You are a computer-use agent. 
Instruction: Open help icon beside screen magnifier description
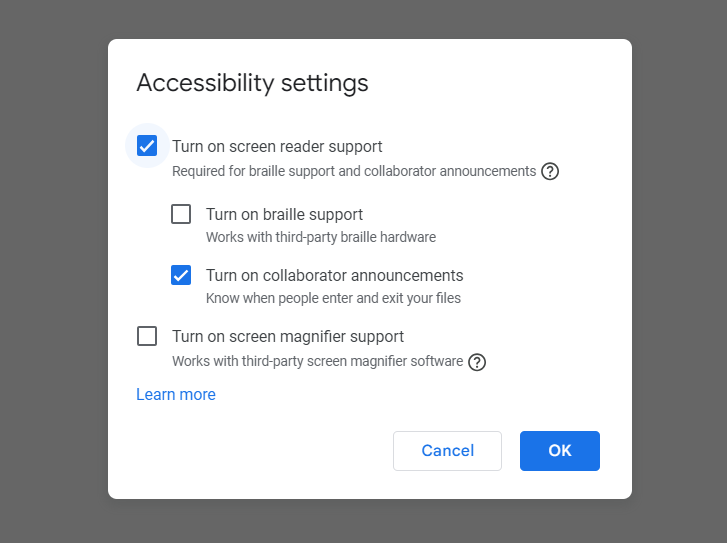477,362
